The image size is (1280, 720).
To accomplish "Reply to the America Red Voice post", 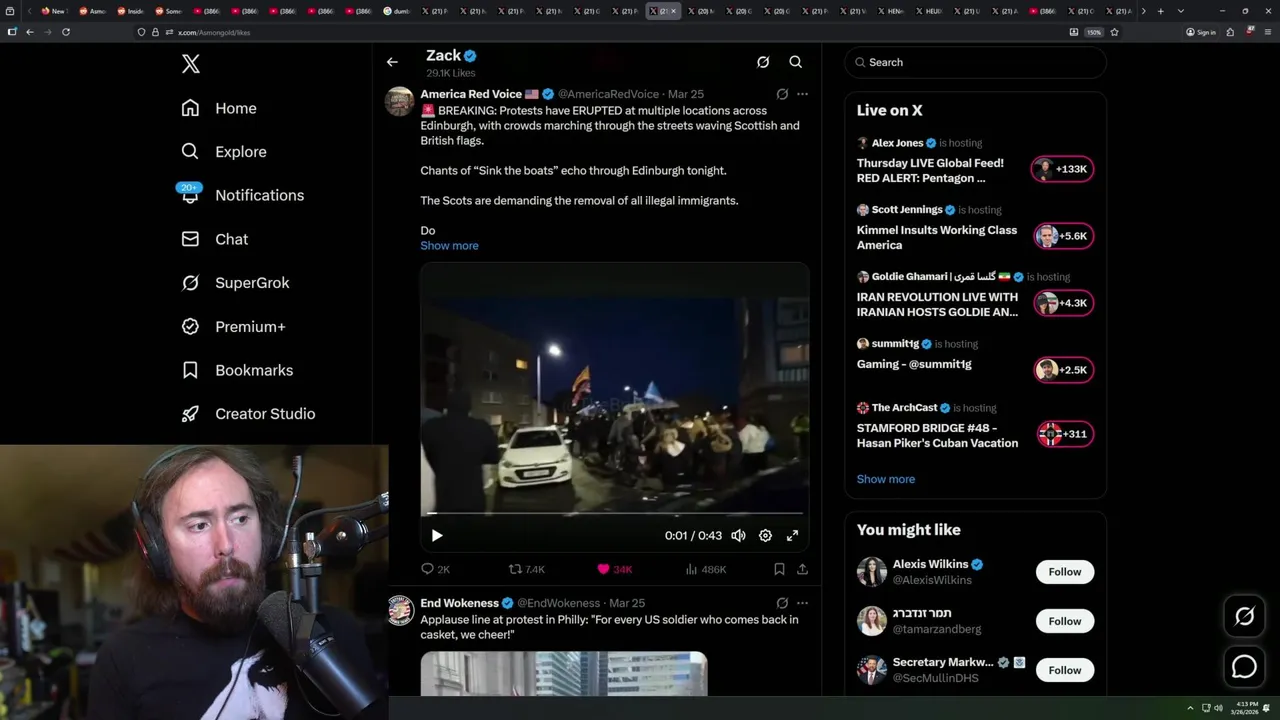I will (x=436, y=569).
